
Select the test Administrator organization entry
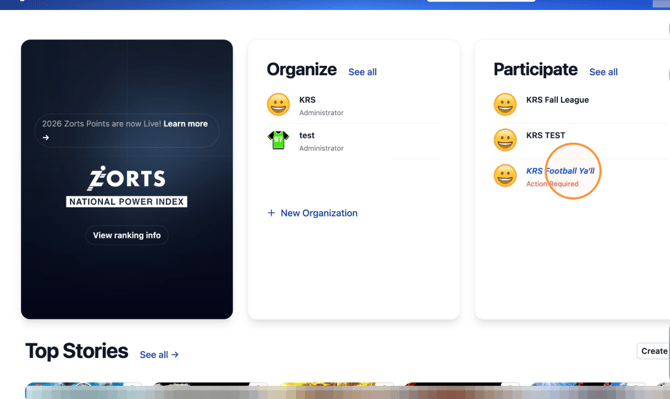354,141
